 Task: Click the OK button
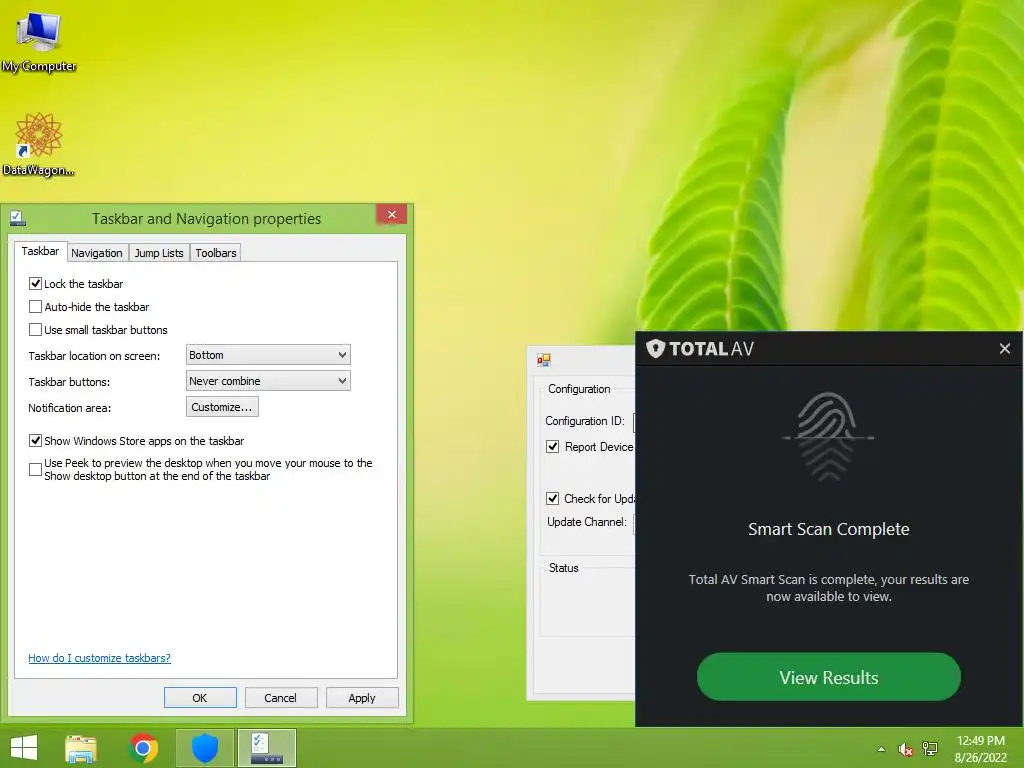coord(200,697)
